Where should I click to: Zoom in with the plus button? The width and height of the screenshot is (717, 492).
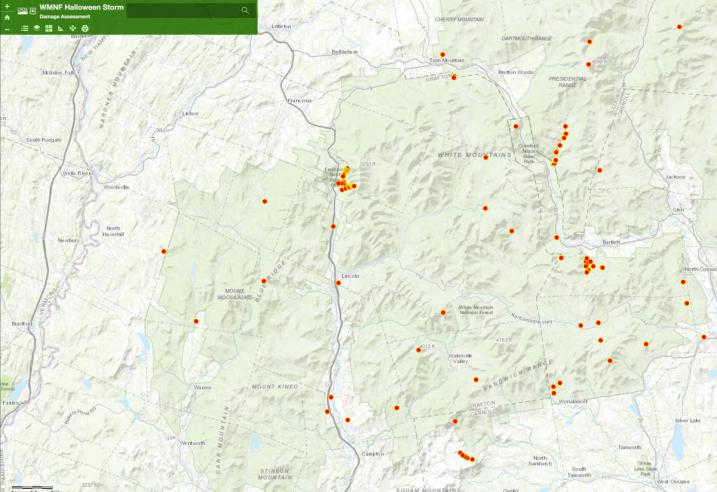7,6
